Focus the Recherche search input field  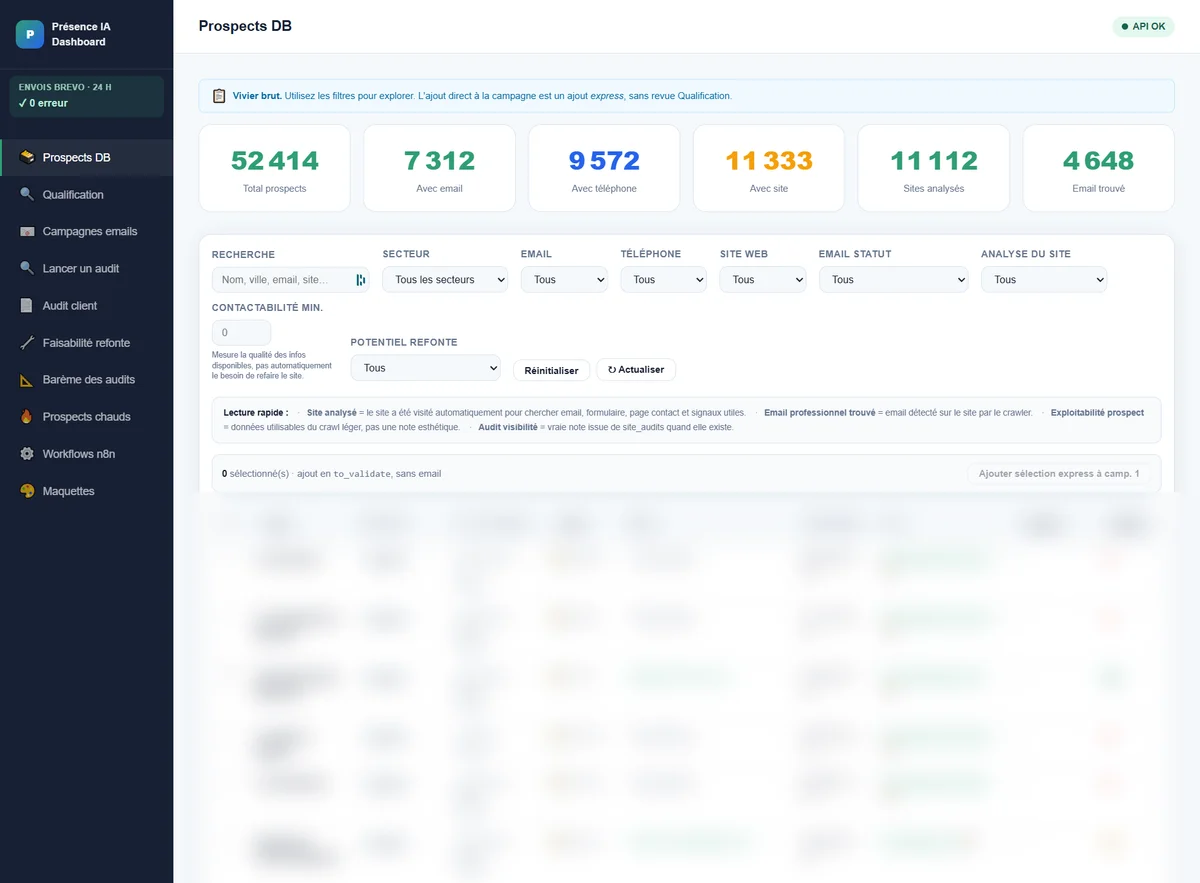coord(290,280)
